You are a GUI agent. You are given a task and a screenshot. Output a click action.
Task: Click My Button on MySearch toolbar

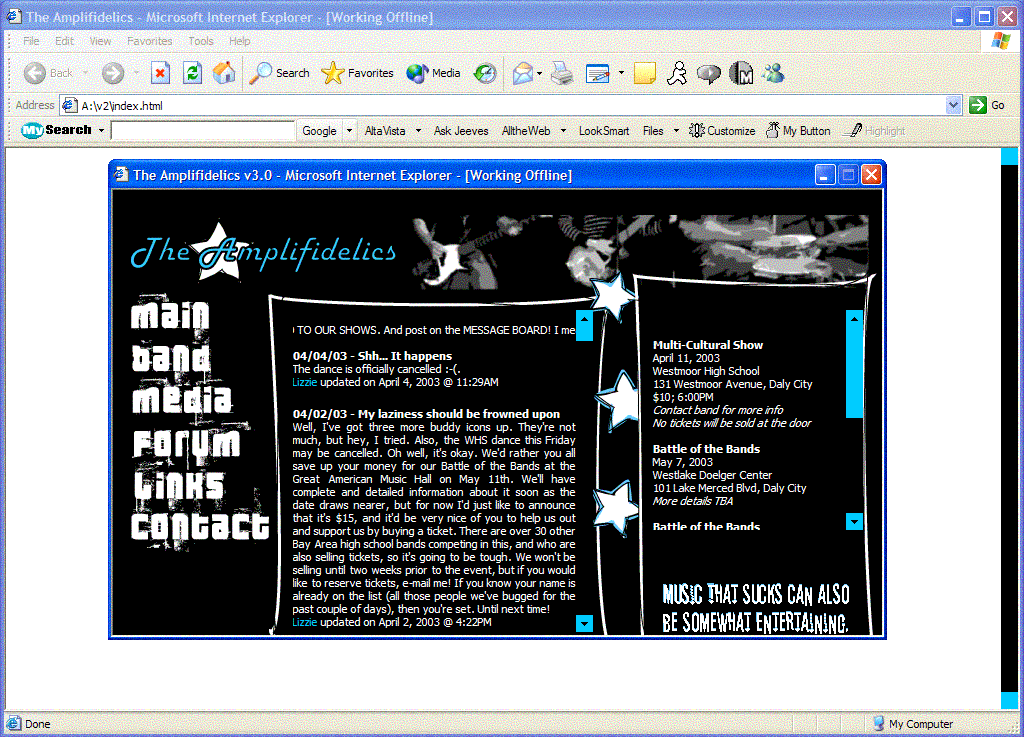[797, 131]
